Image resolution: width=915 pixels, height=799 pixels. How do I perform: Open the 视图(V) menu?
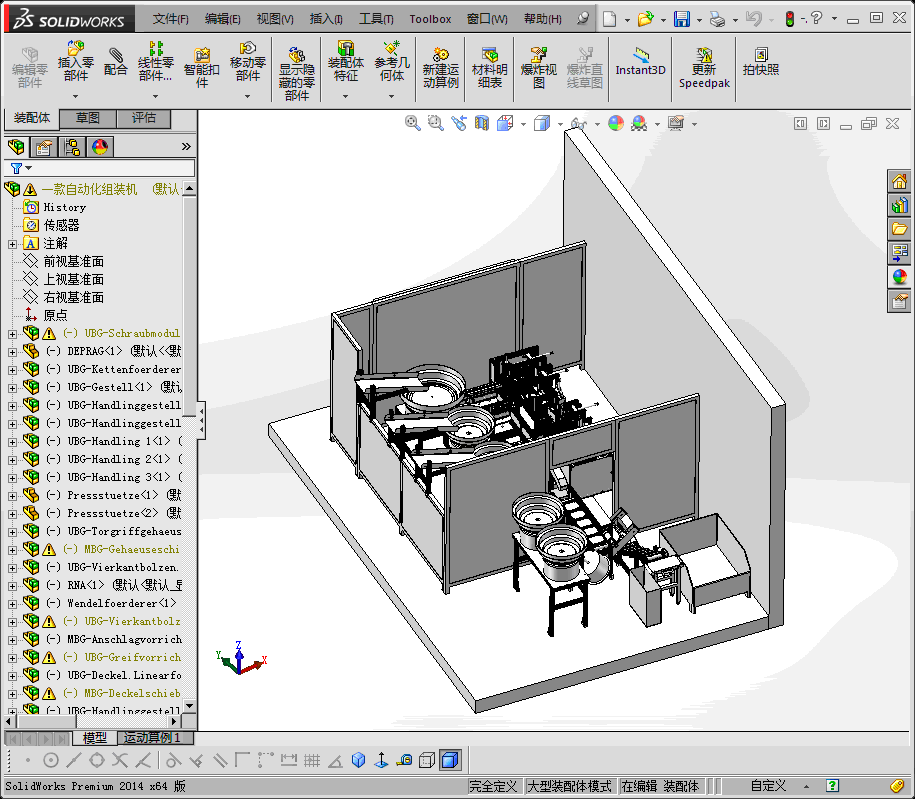(275, 19)
